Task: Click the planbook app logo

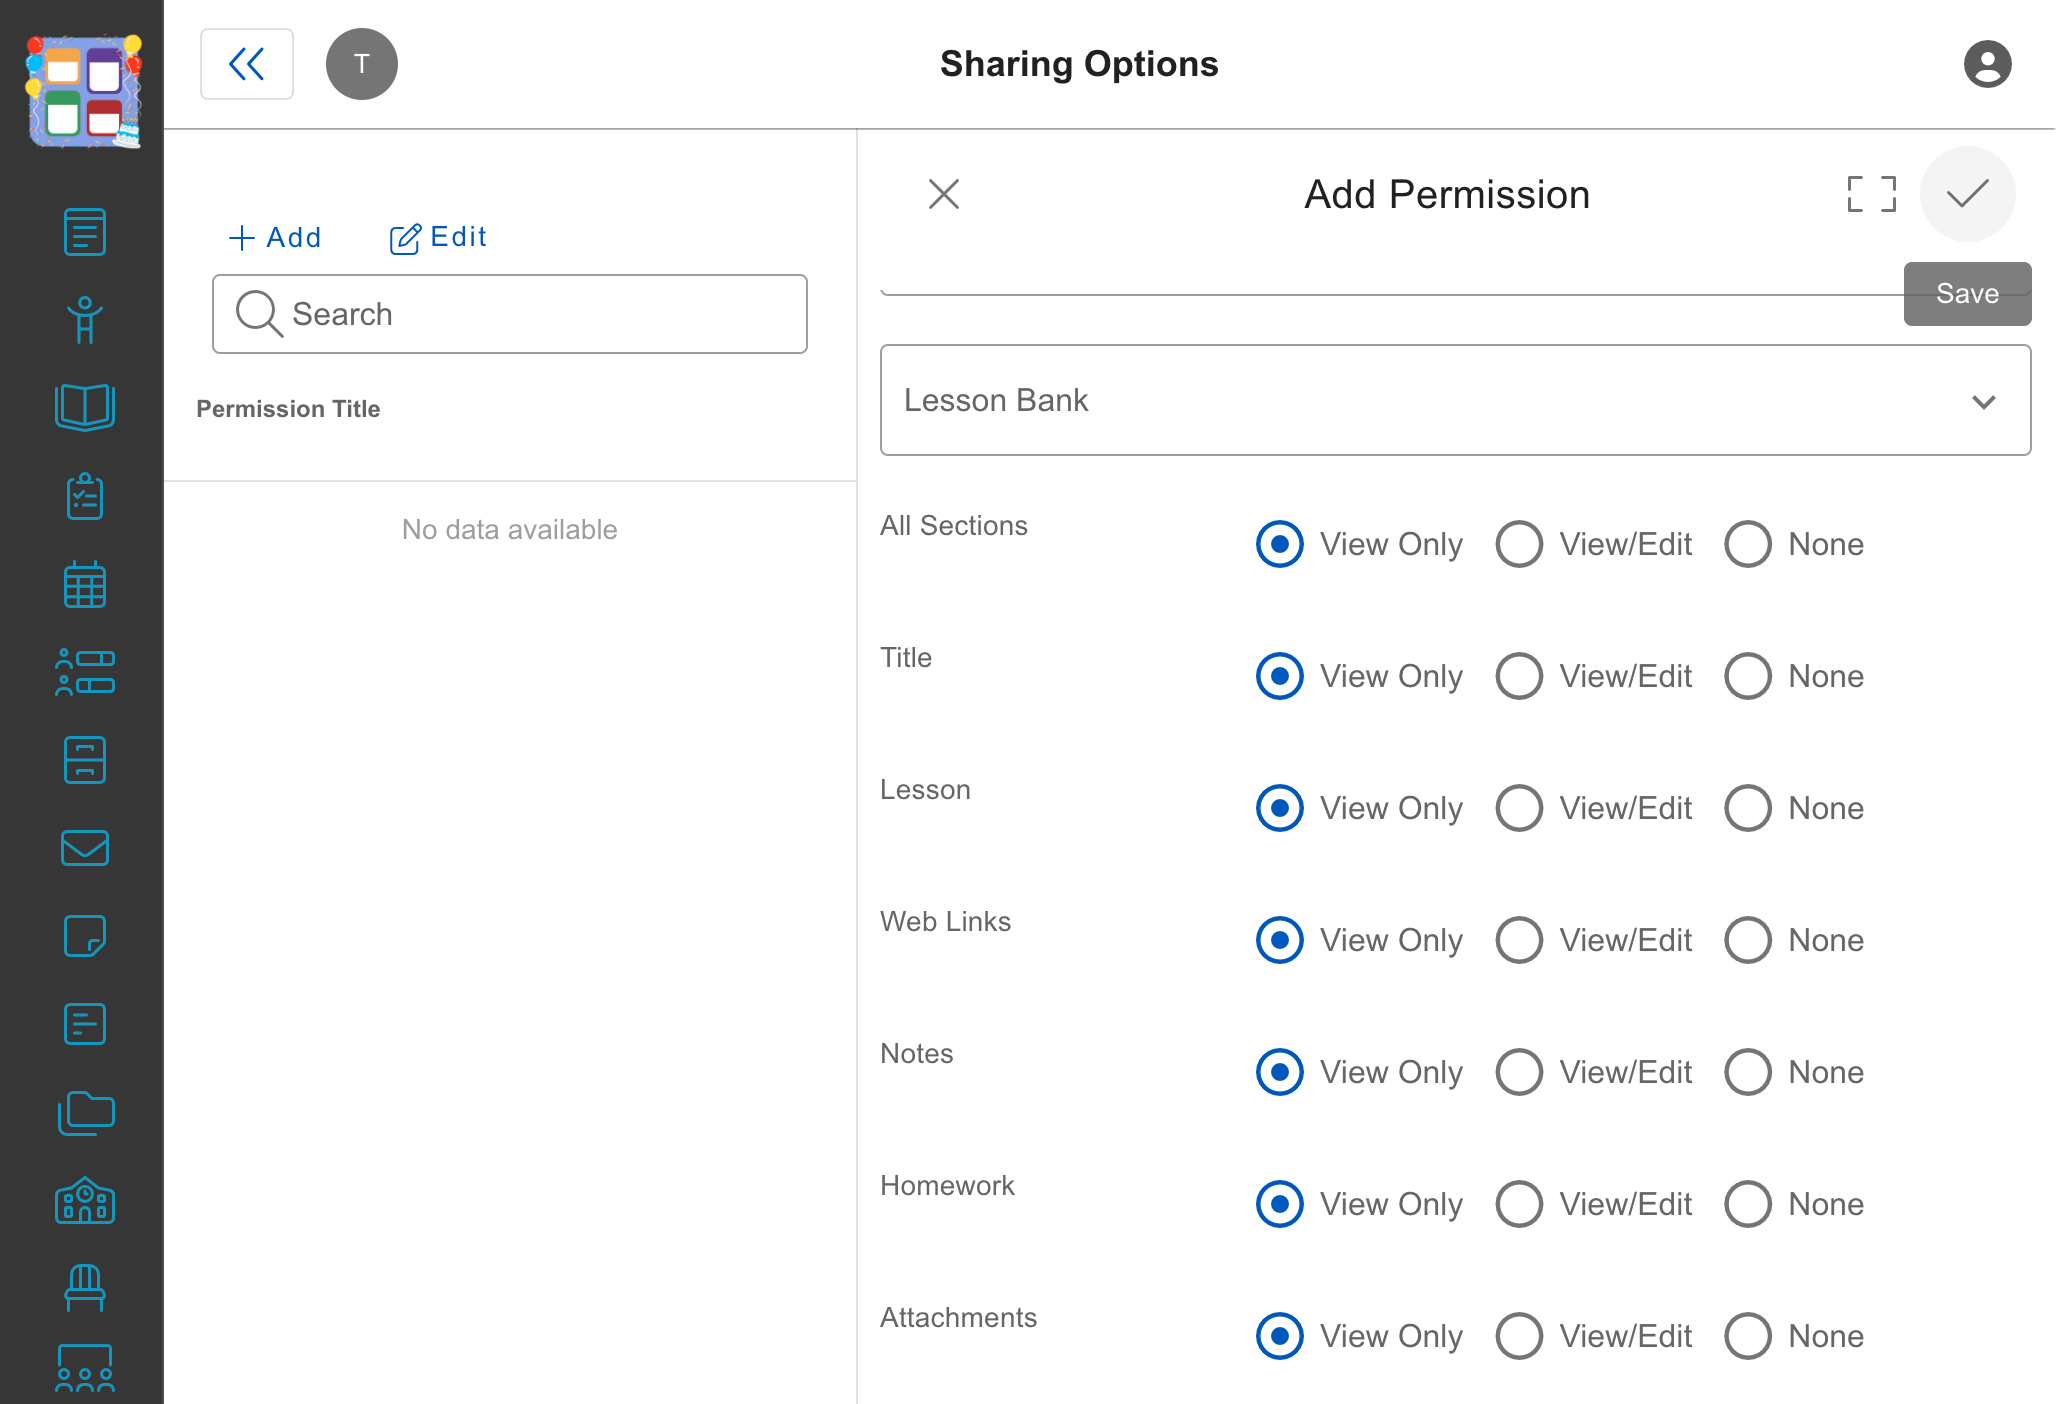Action: pos(84,92)
